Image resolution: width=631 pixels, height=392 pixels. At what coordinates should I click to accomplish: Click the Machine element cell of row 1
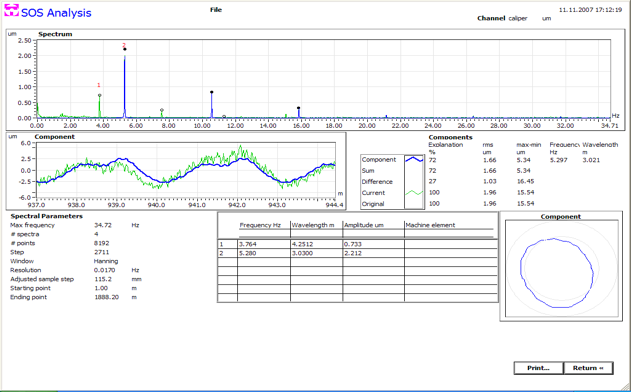(451, 244)
